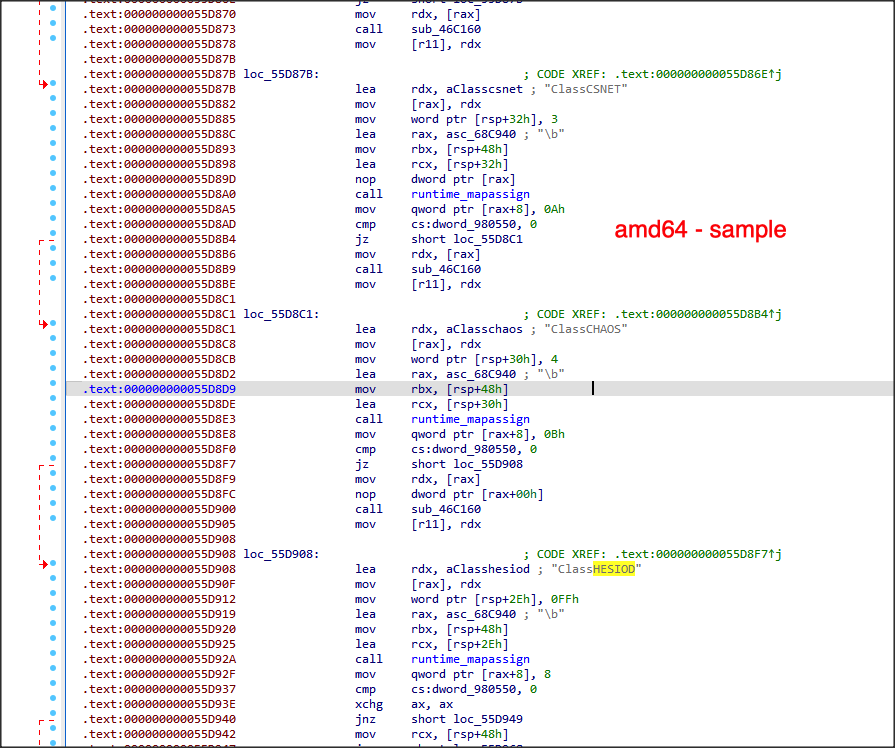Select cs:dword_980550 on line 55D937
The image size is (895, 748).
(x=466, y=689)
